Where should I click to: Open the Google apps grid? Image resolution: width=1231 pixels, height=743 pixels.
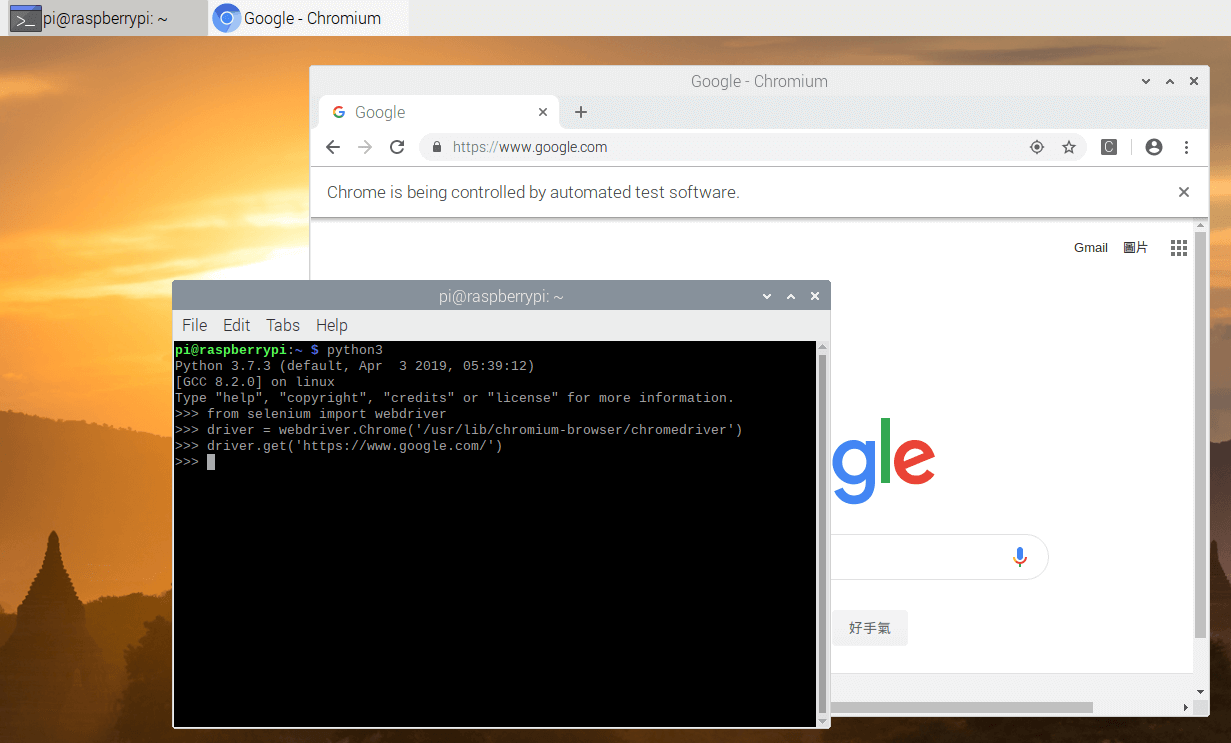pos(1178,247)
